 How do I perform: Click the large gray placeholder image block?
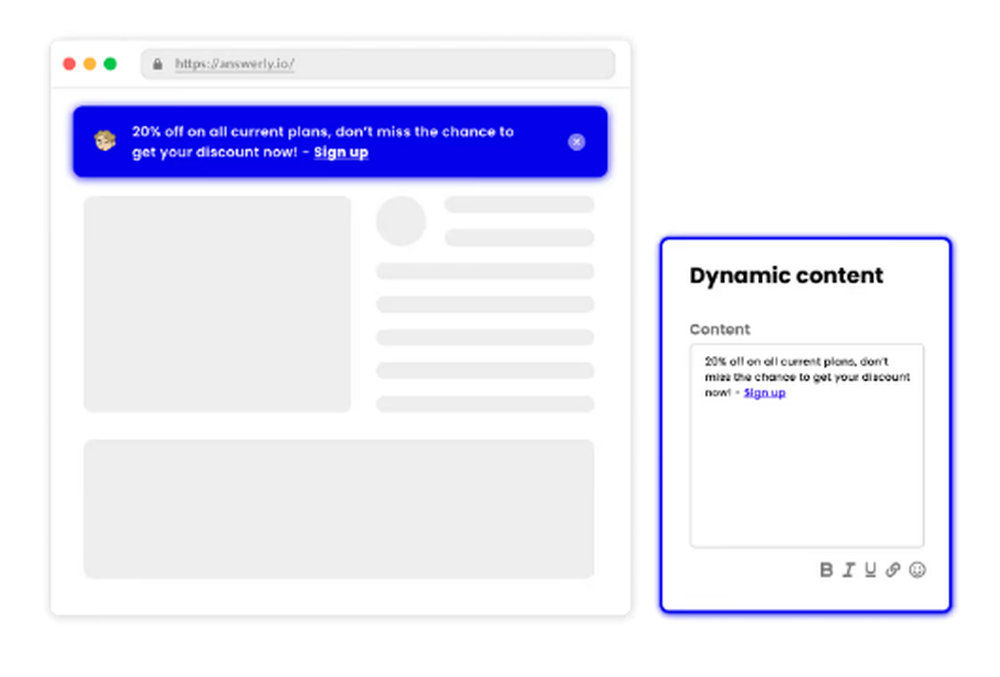[x=217, y=304]
